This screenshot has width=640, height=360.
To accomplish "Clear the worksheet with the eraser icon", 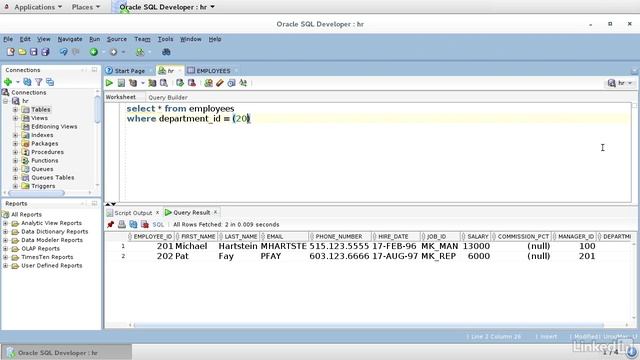I will (220, 83).
